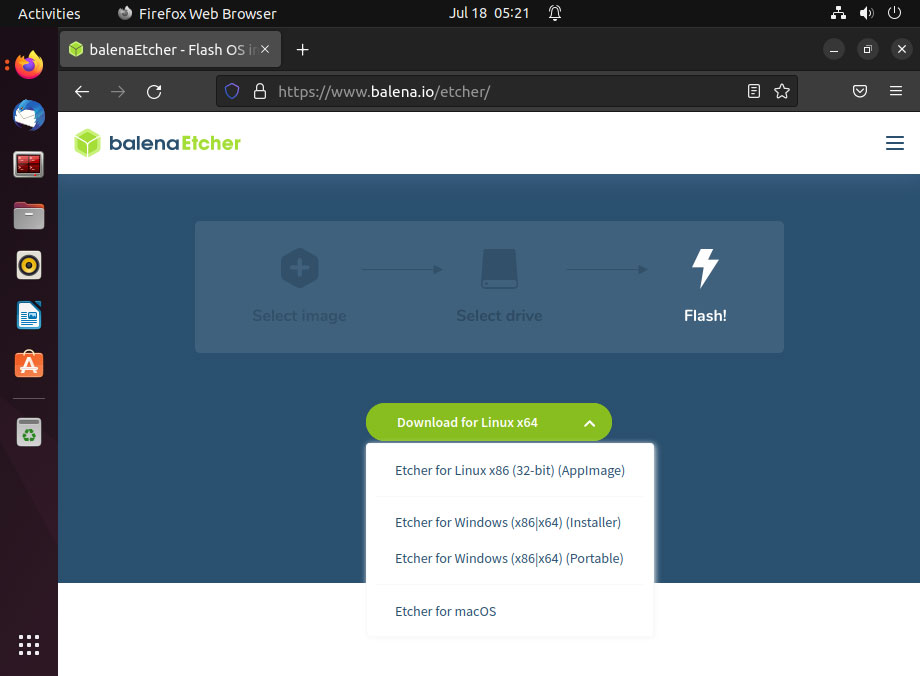The height and width of the screenshot is (676, 920).
Task: Click the notification bell icon
Action: point(554,13)
